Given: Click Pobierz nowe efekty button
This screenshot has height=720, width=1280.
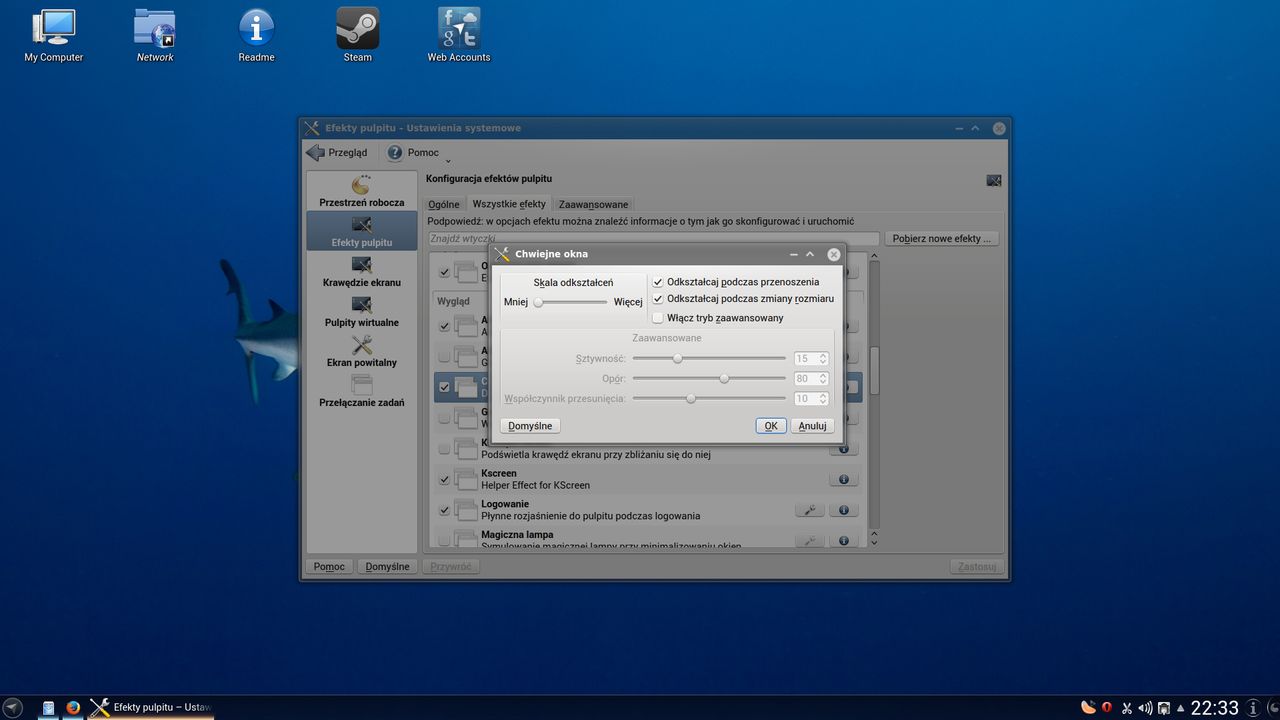Looking at the screenshot, I should point(941,239).
